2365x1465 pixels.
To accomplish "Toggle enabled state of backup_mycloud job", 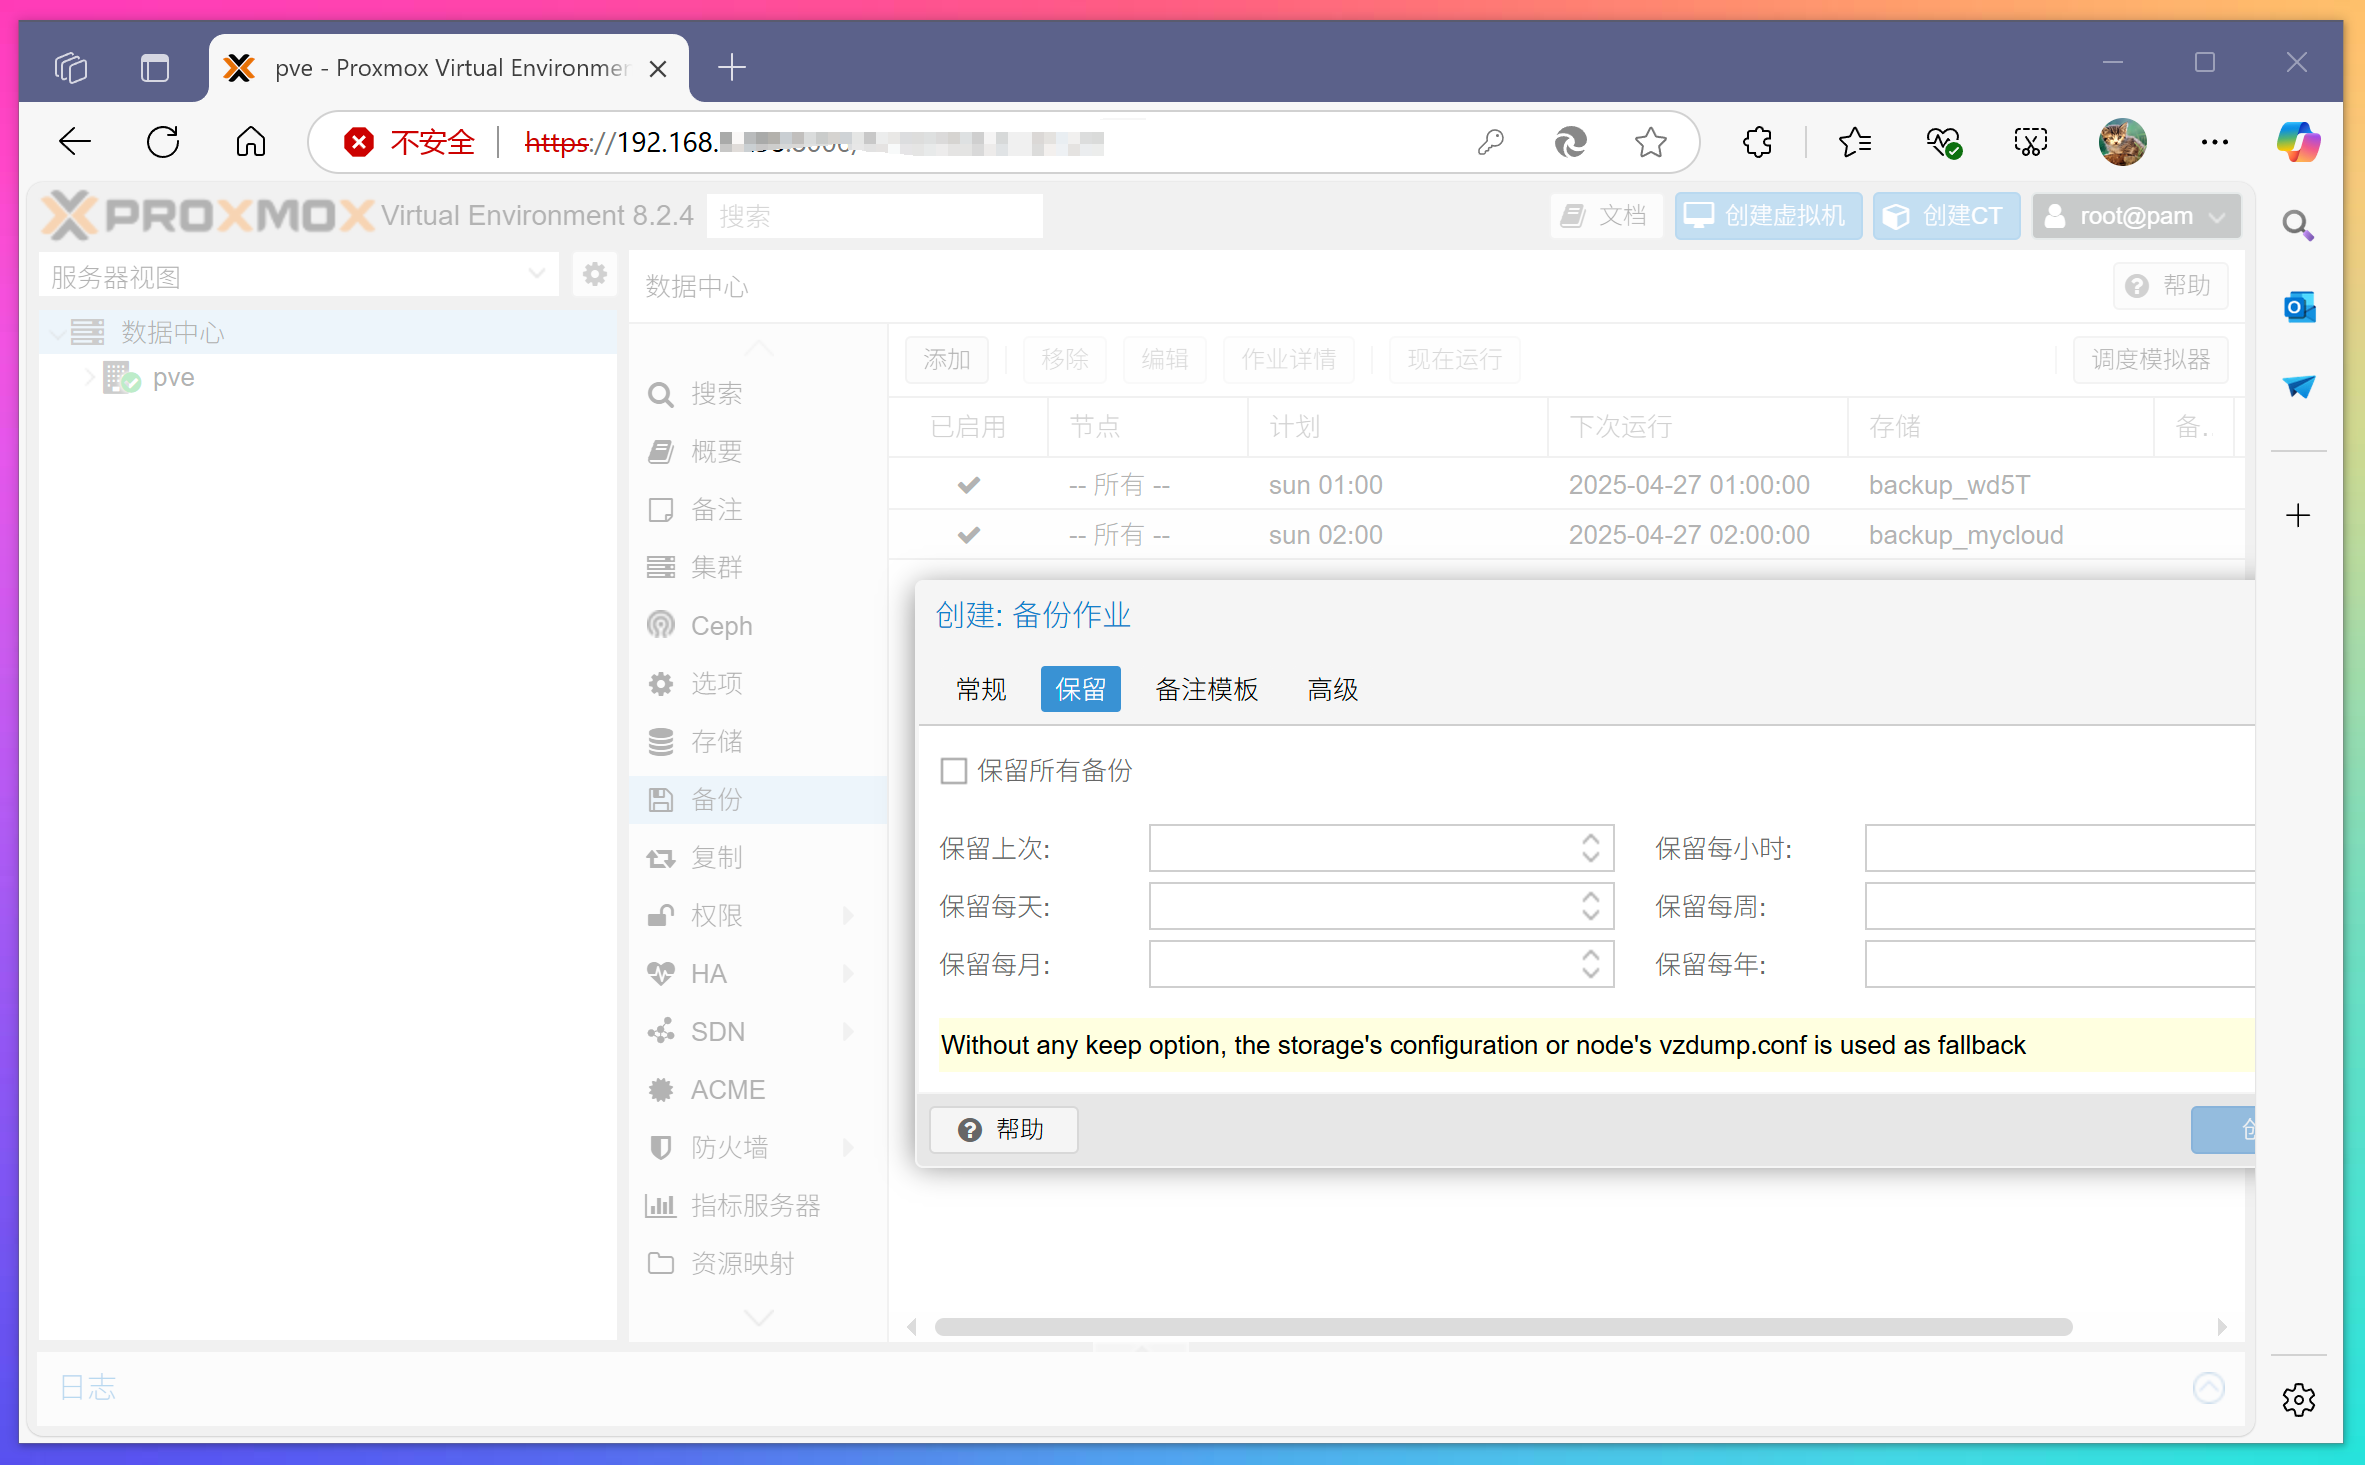I will tap(967, 534).
